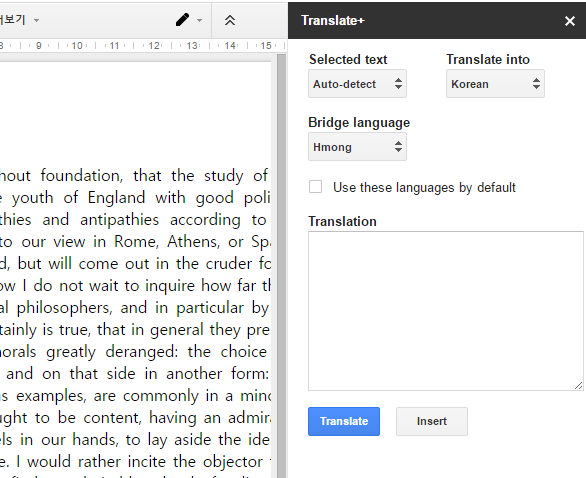The width and height of the screenshot is (586, 478).
Task: Enable Use these languages by default
Action: coord(315,186)
